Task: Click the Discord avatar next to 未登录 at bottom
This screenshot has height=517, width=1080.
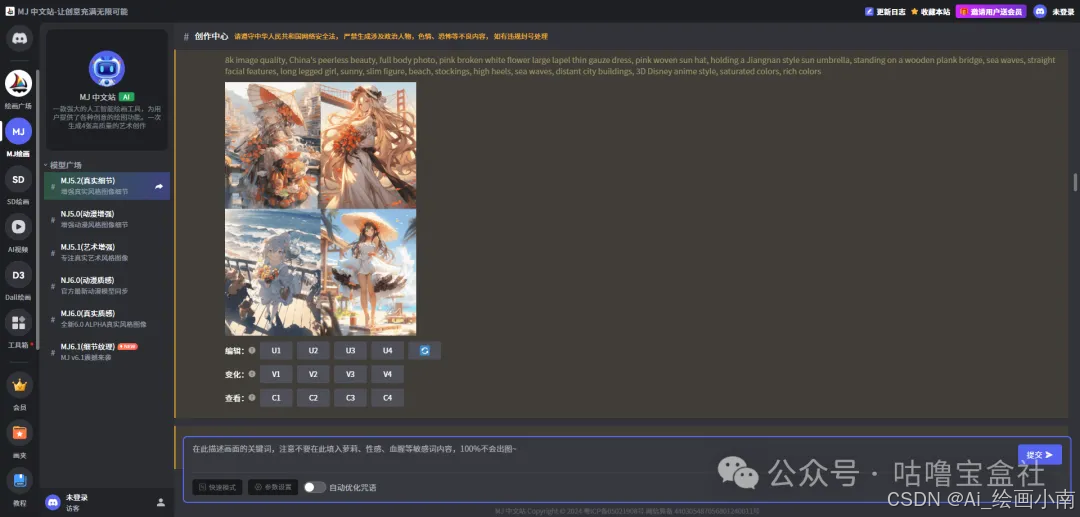Action: [53, 502]
